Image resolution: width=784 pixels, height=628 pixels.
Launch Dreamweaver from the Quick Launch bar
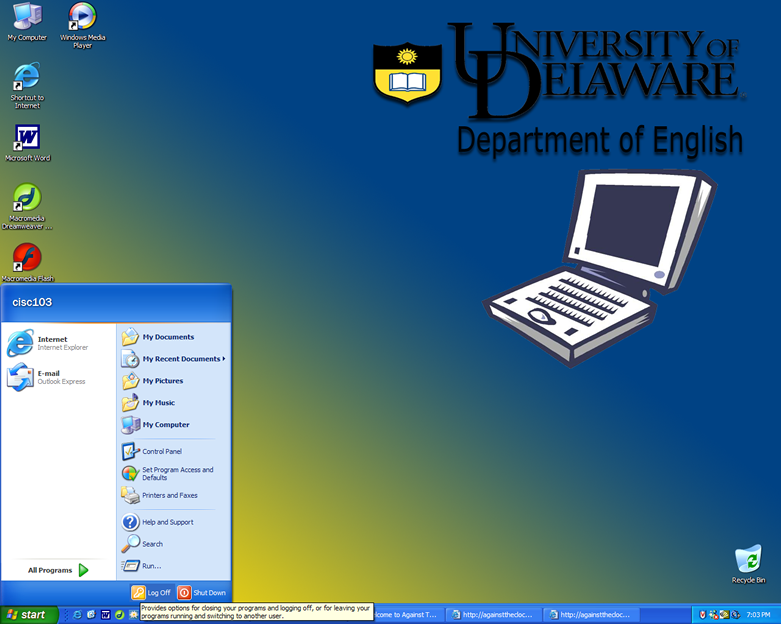click(120, 615)
